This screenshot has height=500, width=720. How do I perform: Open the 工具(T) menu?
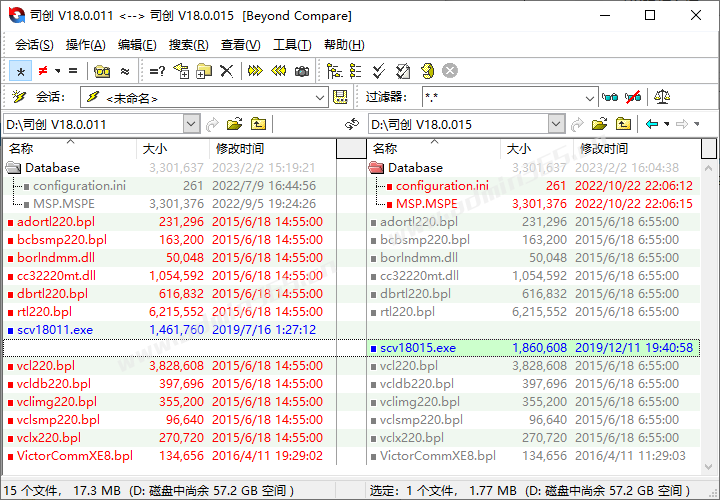(292, 45)
